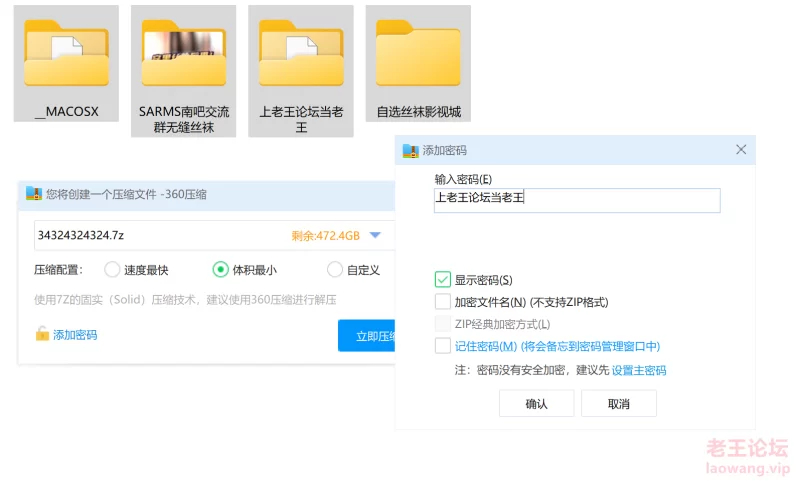Click the 压缩配置 label
This screenshot has height=481, width=800.
point(58,270)
